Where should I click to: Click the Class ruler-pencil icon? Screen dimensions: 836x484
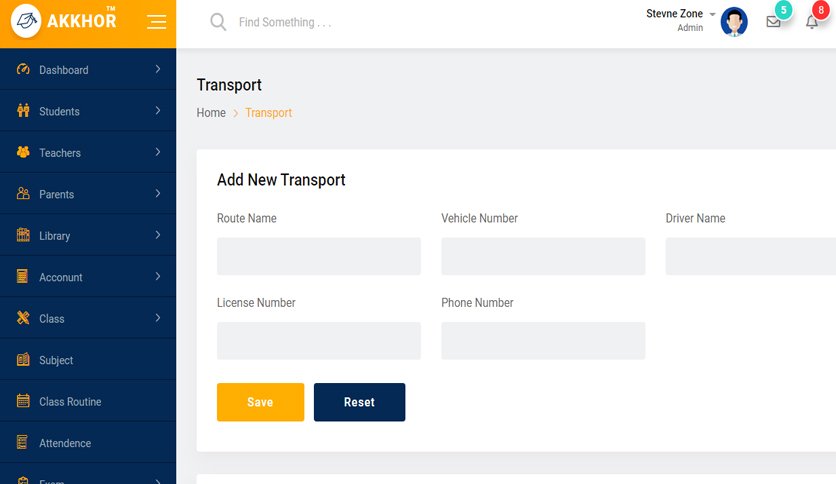(23, 318)
